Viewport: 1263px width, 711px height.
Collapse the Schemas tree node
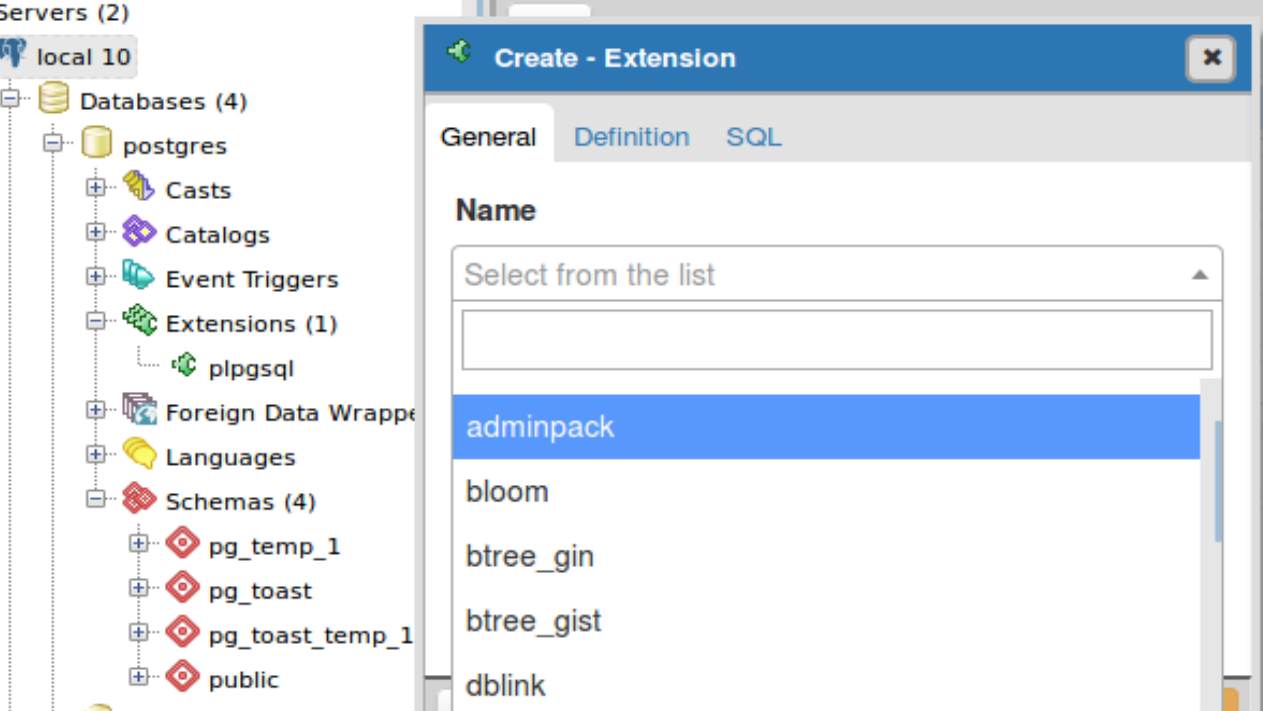(96, 499)
